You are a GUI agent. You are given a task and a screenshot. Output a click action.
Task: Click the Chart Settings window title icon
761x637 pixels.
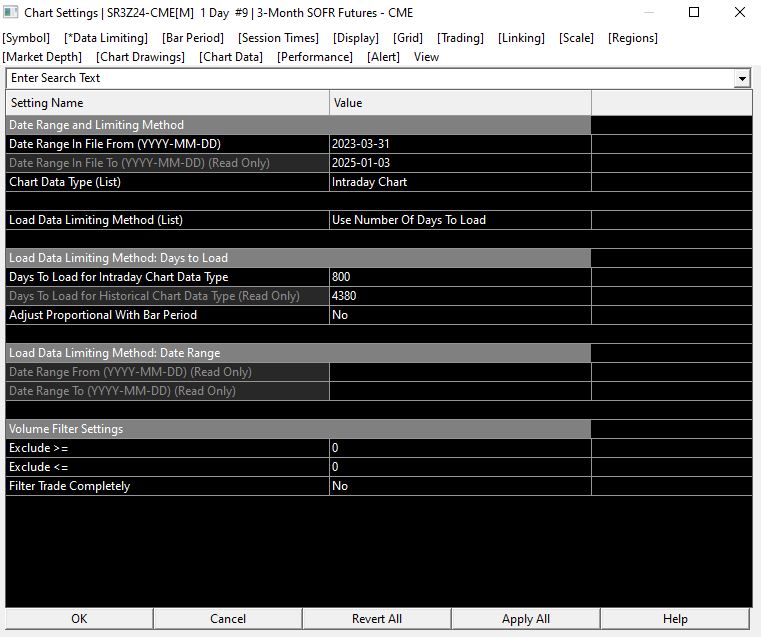coord(11,12)
